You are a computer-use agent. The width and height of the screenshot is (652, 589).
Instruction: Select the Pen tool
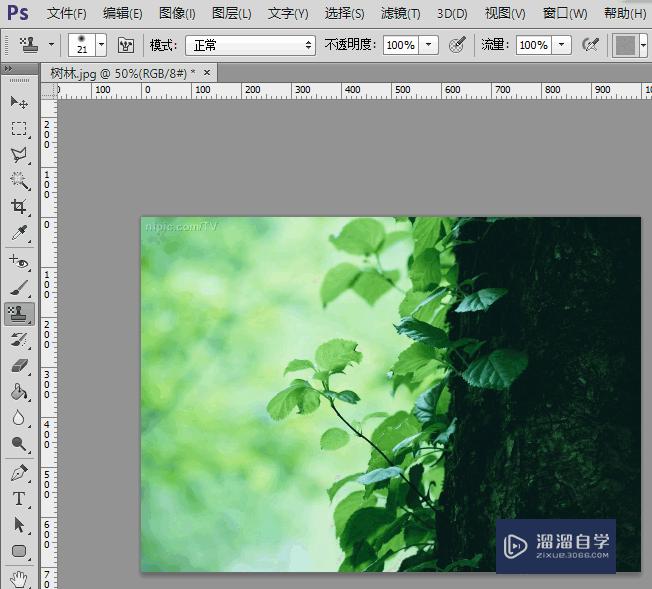tap(19, 473)
